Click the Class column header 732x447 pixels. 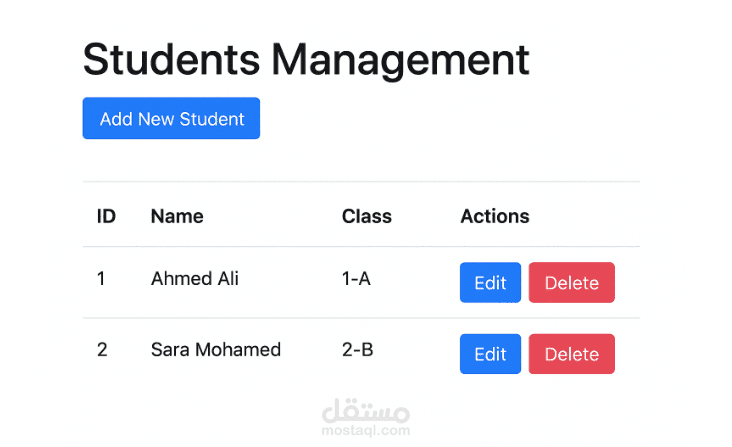coord(366,216)
